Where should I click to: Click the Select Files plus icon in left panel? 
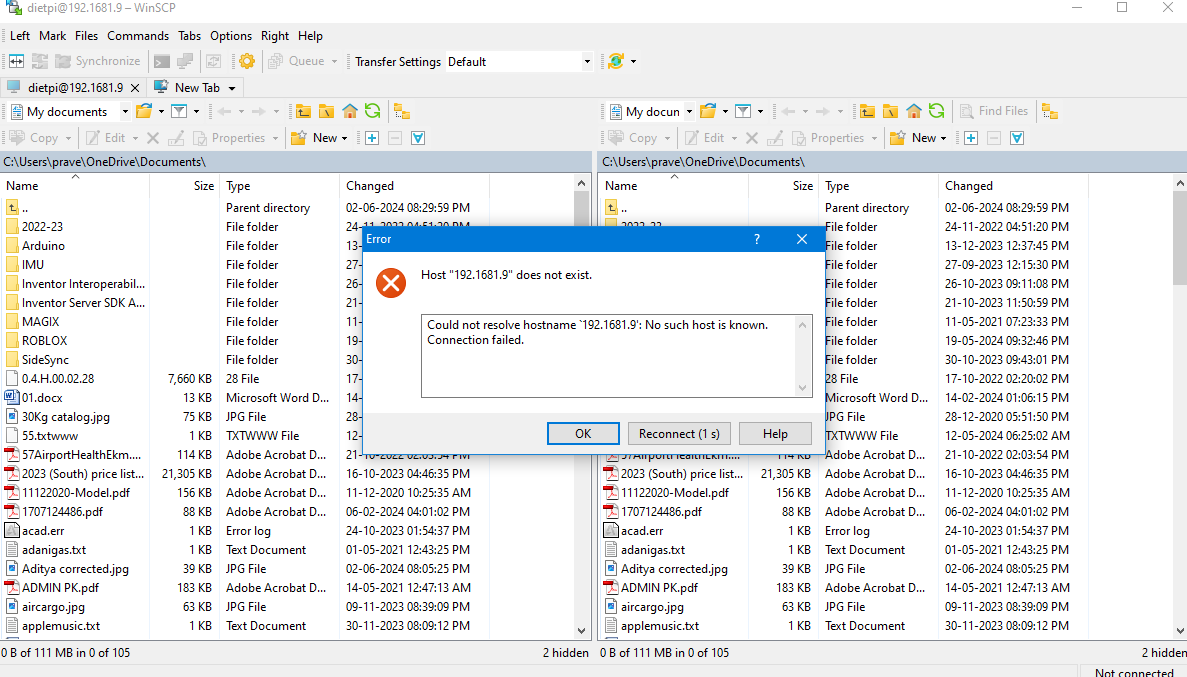tap(372, 138)
